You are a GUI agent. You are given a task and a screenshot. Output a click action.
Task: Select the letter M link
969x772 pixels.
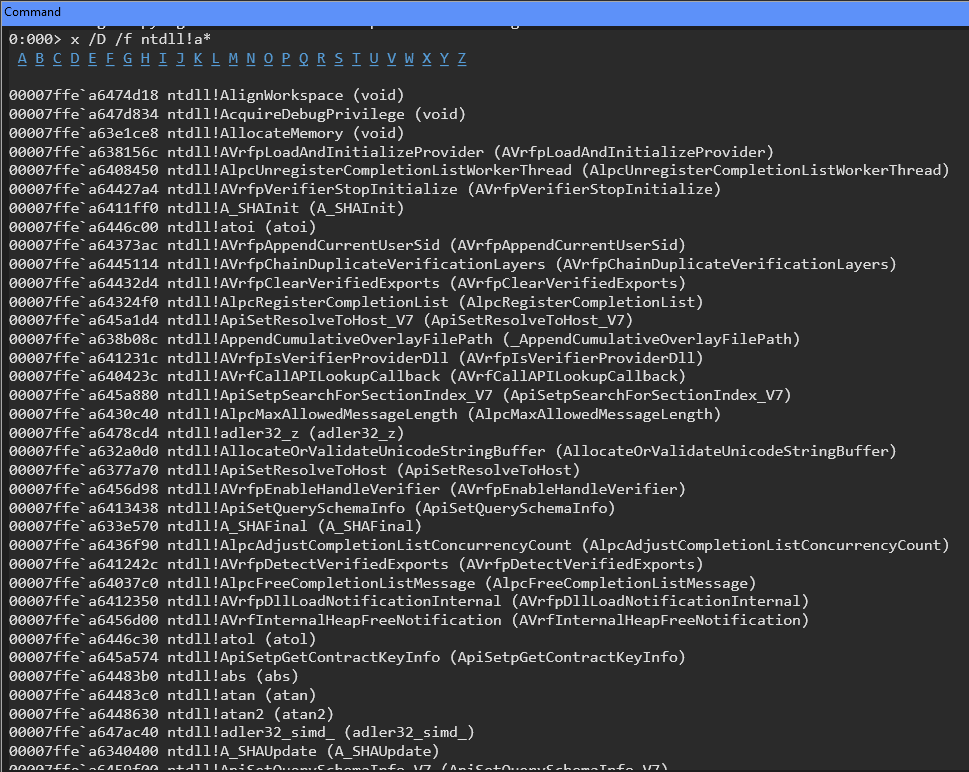pyautogui.click(x=233, y=58)
